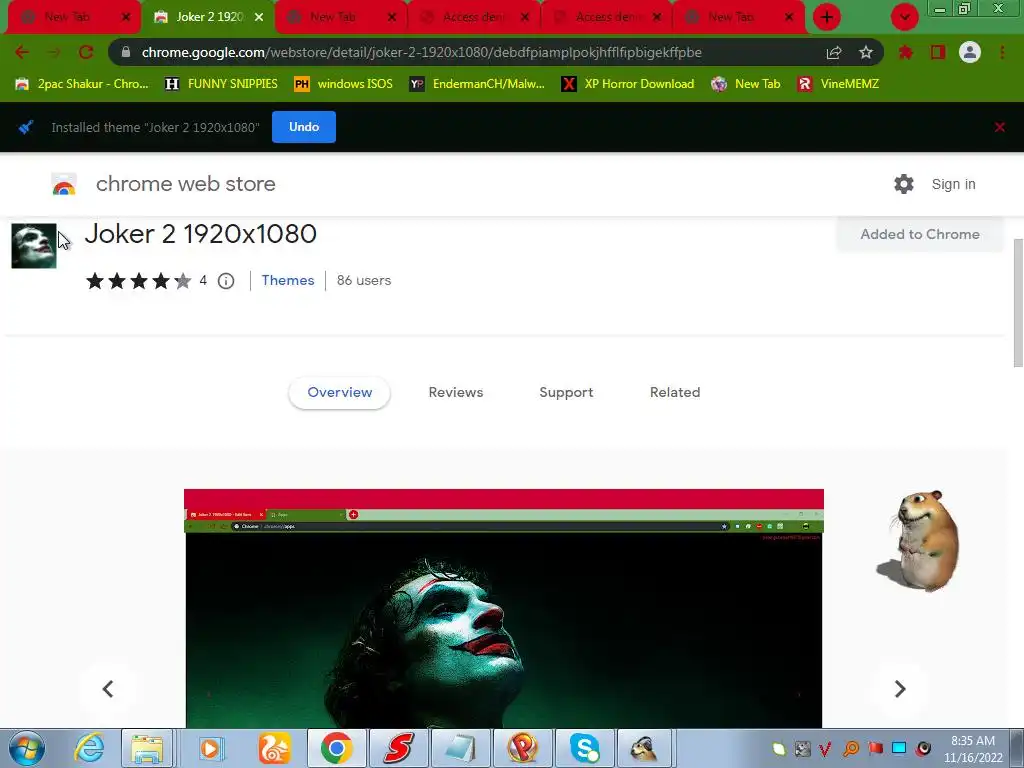Open a new tab with the plus button

827,17
